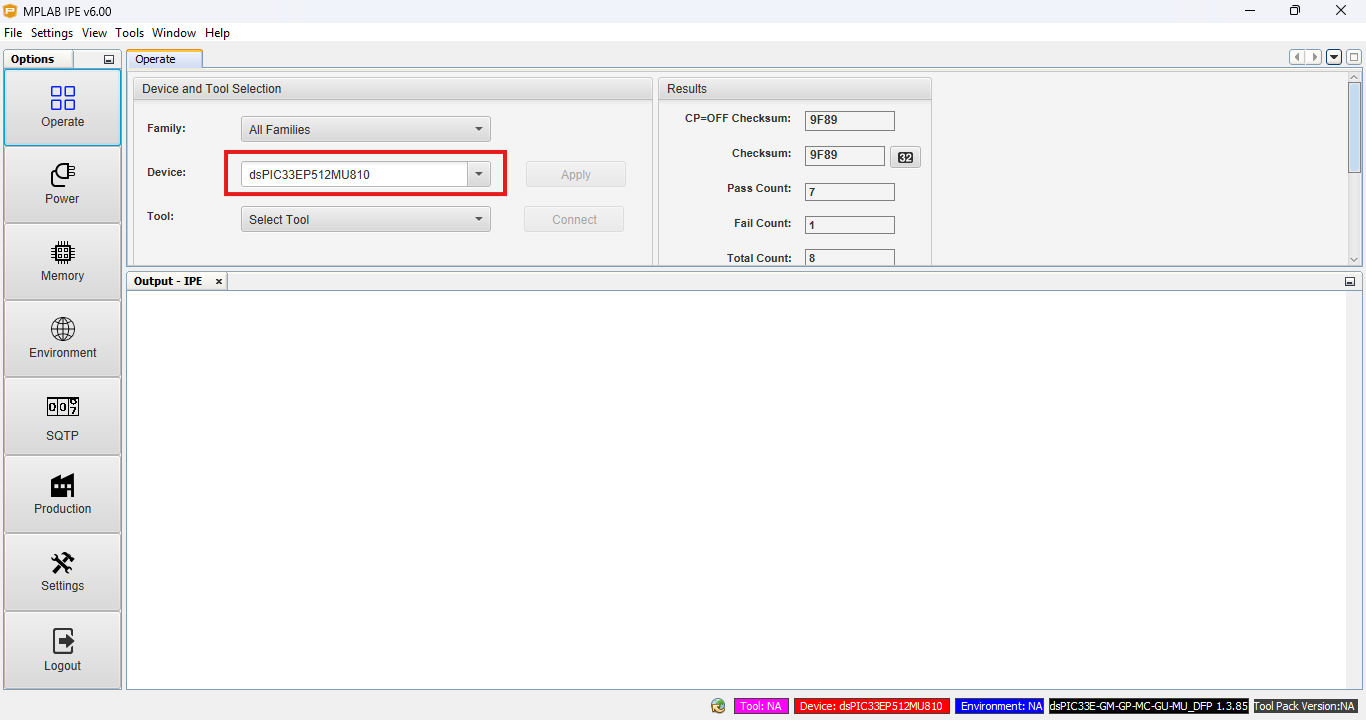This screenshot has height=720, width=1366.
Task: Click the red Device status indicator
Action: [871, 706]
